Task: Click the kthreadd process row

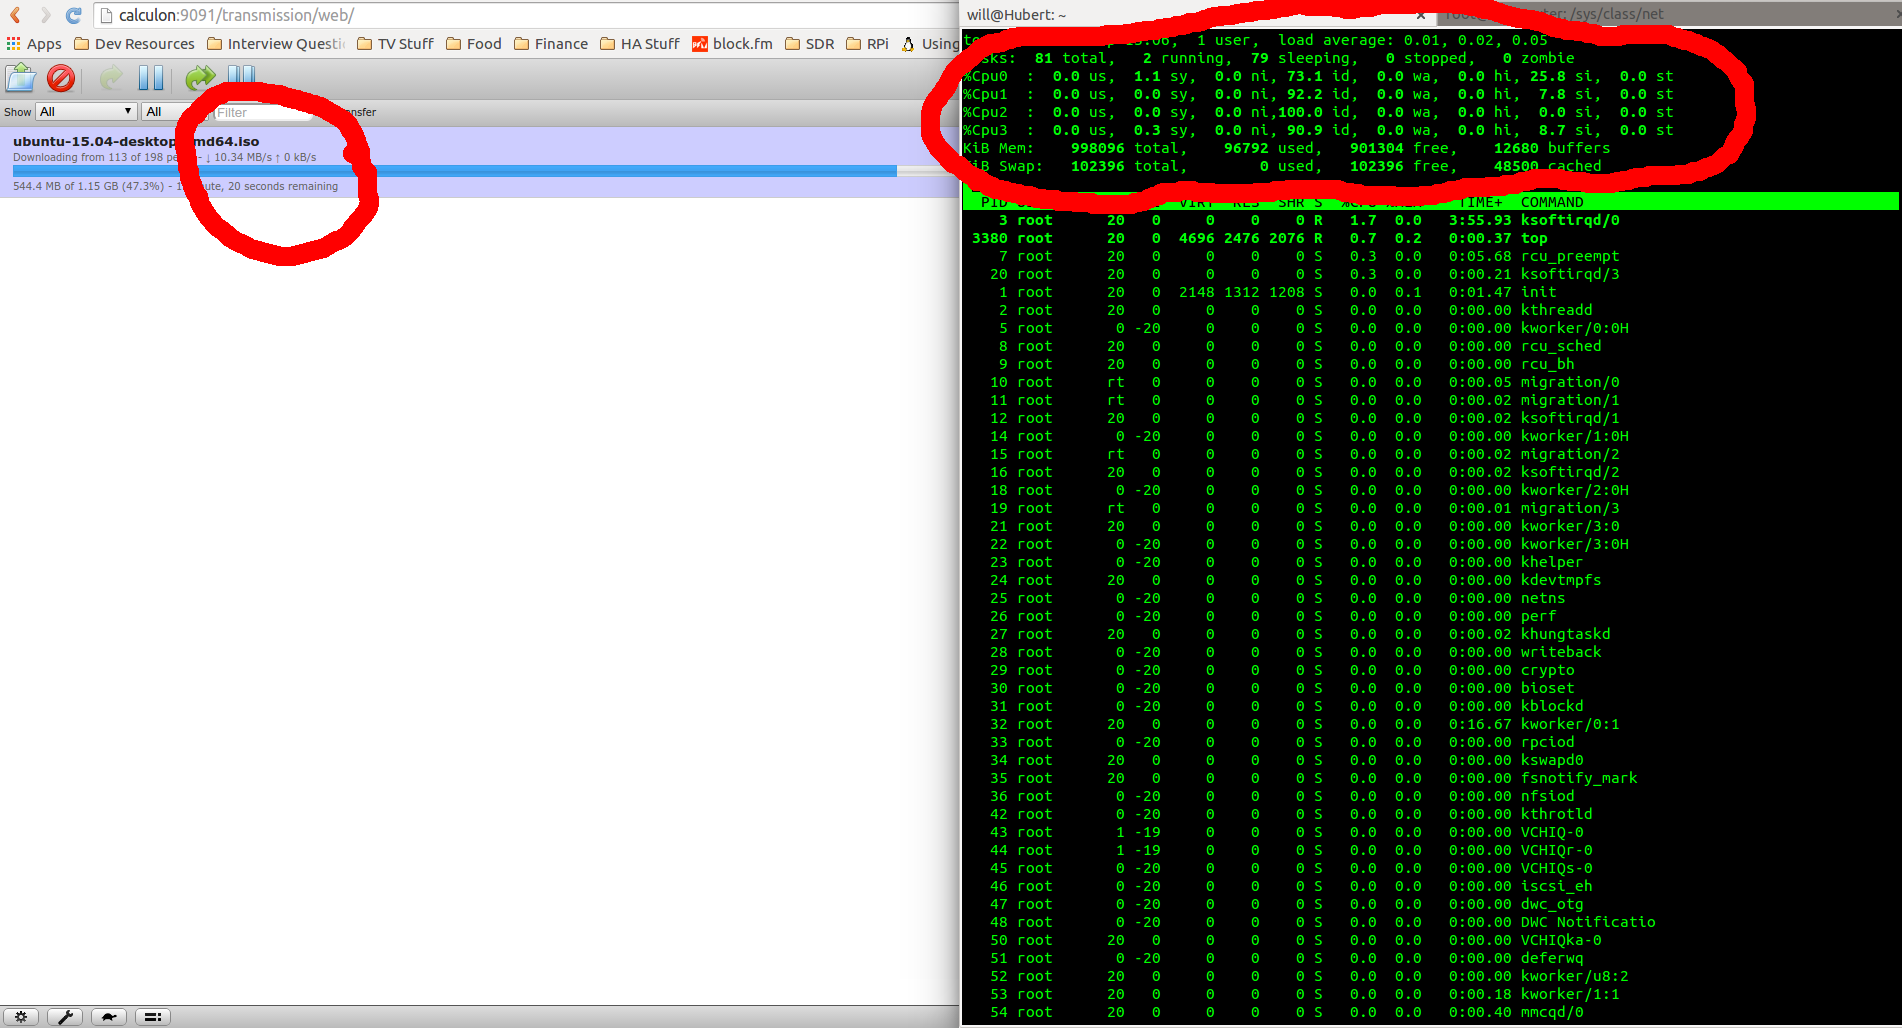Action: 1430,310
